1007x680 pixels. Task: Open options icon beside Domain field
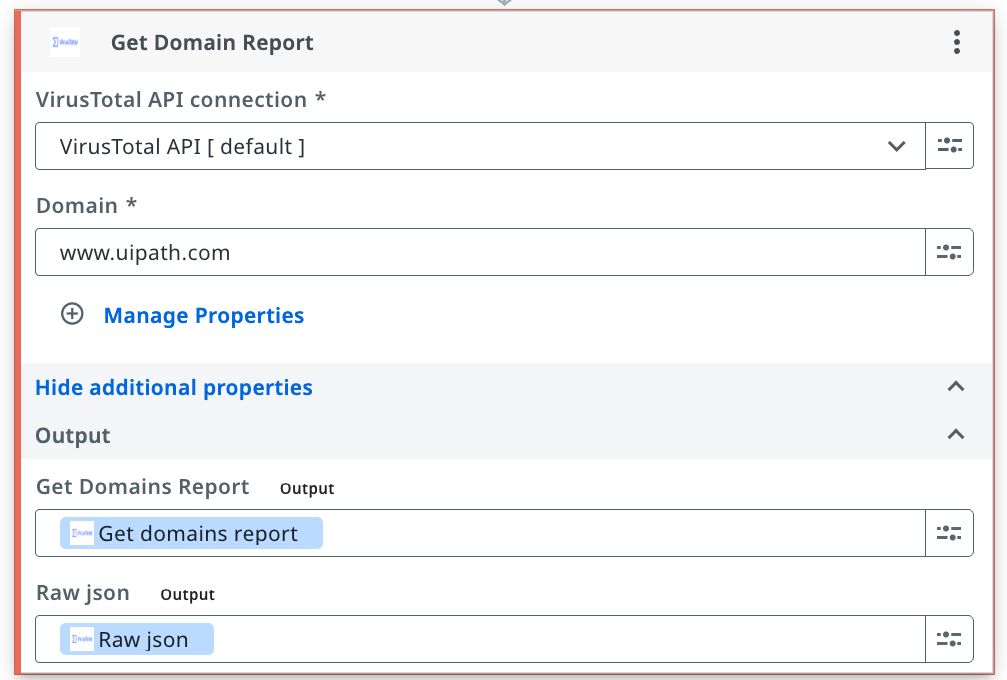coord(949,252)
